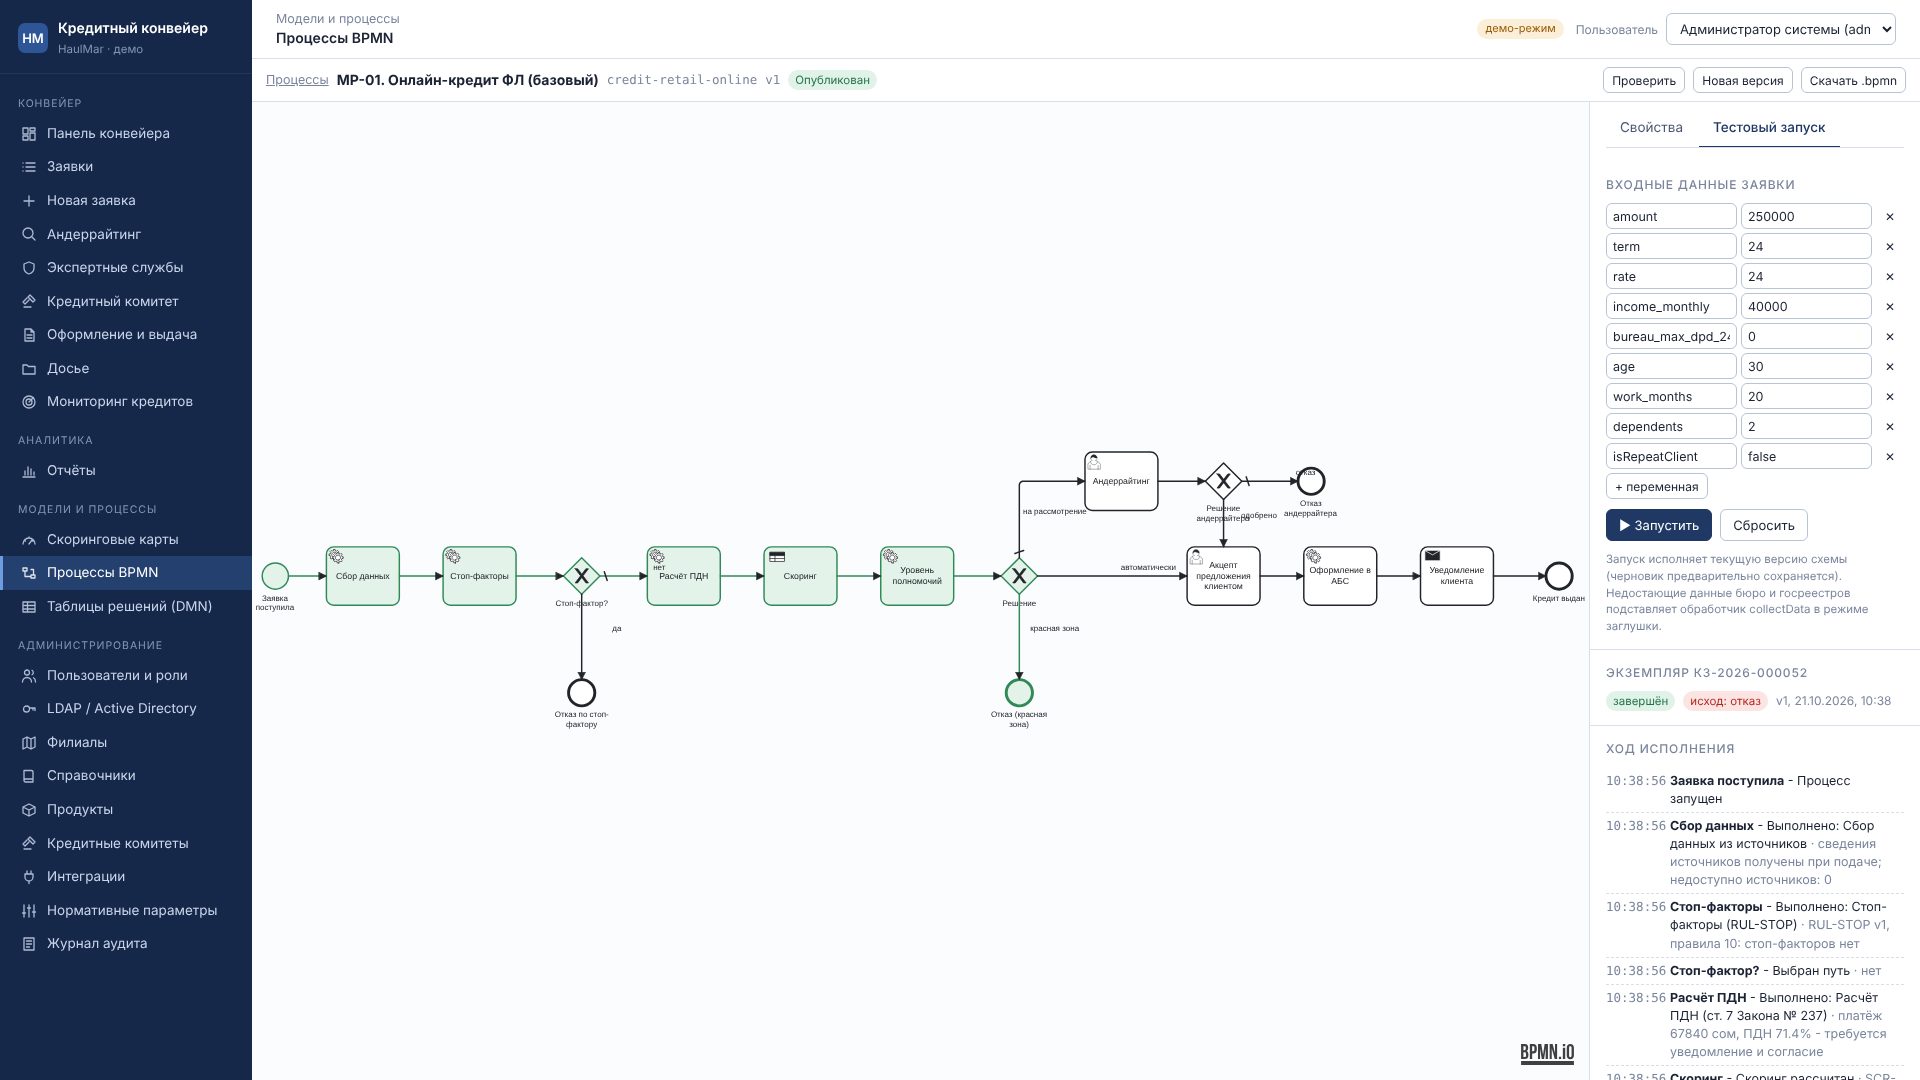Click the Заявки list icon

29,167
